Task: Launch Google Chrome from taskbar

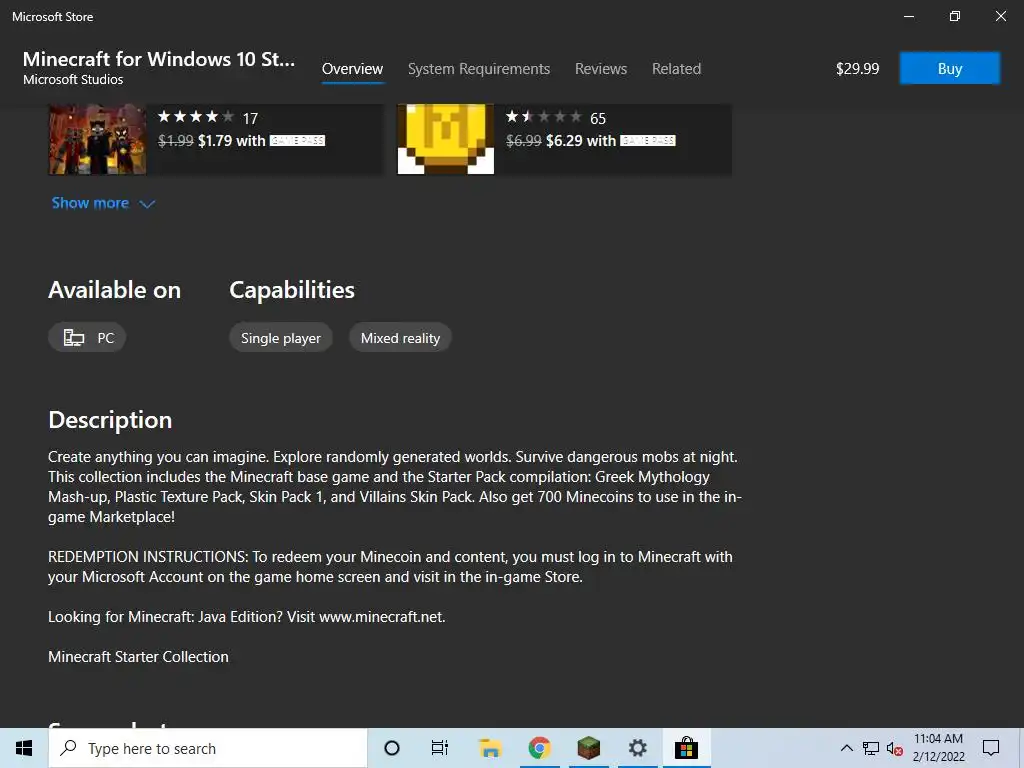Action: pyautogui.click(x=539, y=748)
